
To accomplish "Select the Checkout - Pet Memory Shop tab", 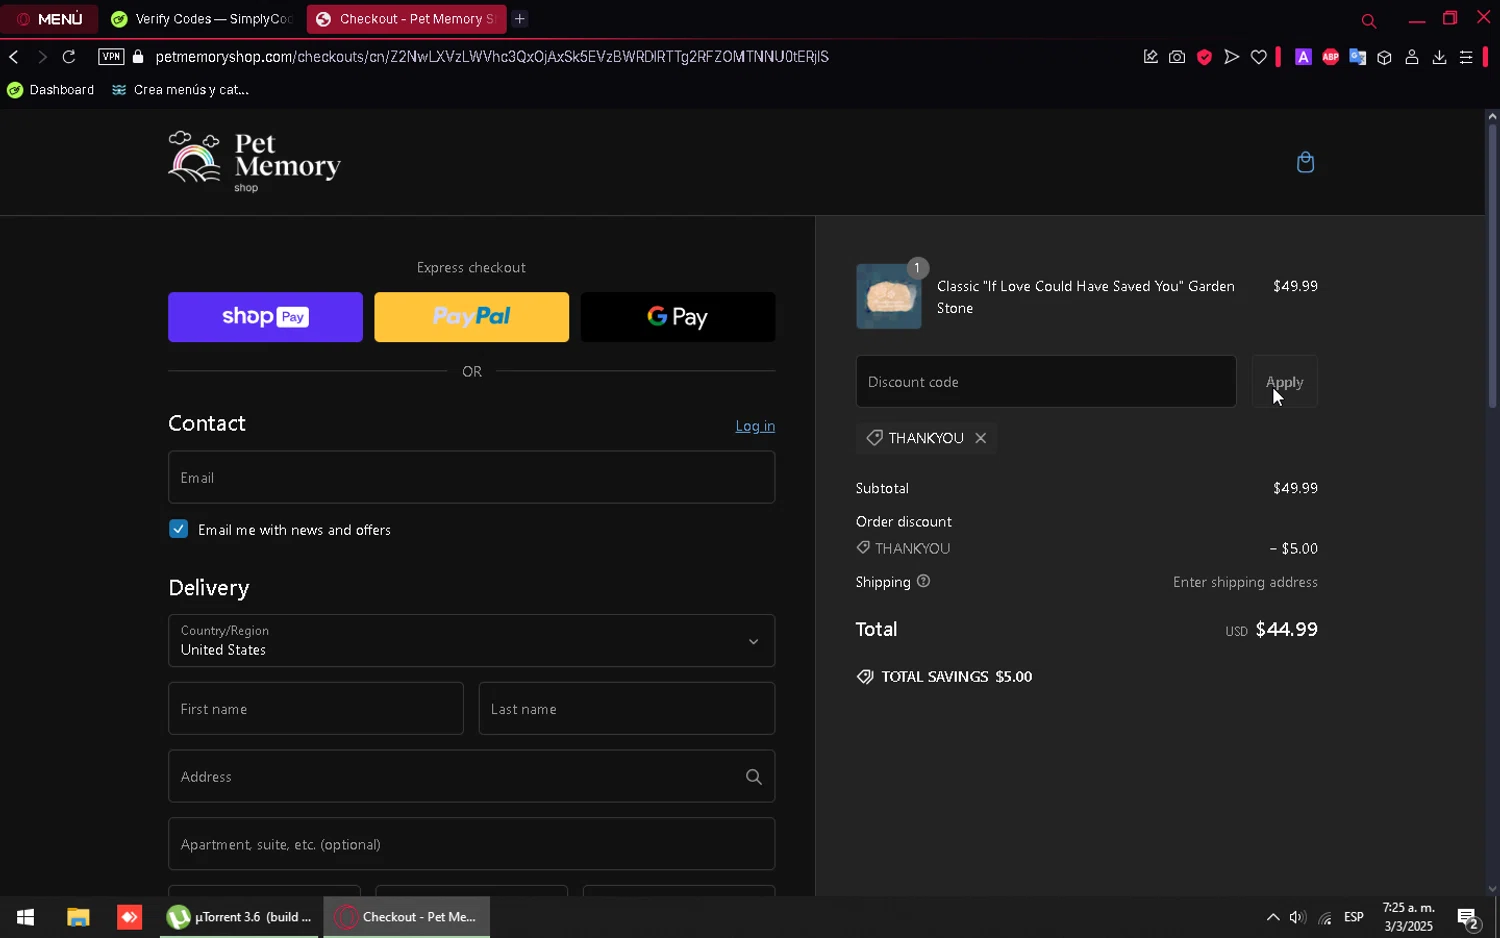I will [x=406, y=19].
